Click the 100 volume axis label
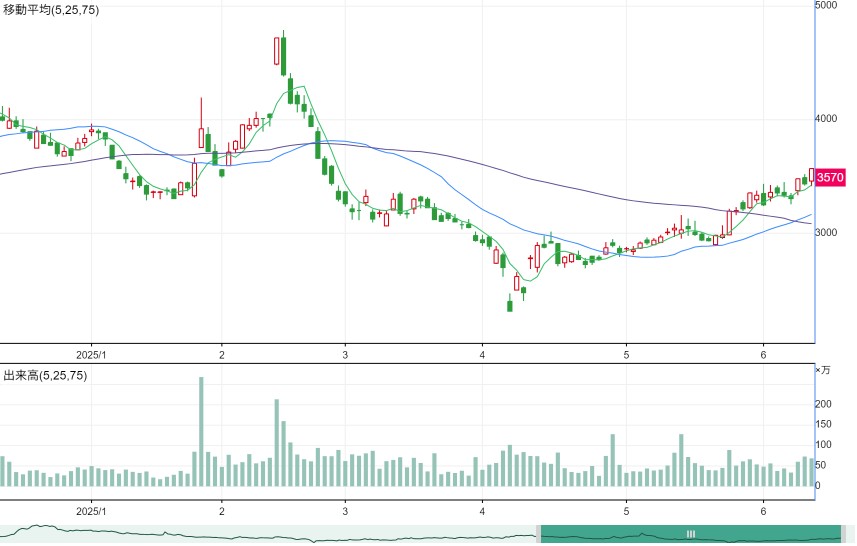Viewport: 857px width, 546px height. click(823, 444)
